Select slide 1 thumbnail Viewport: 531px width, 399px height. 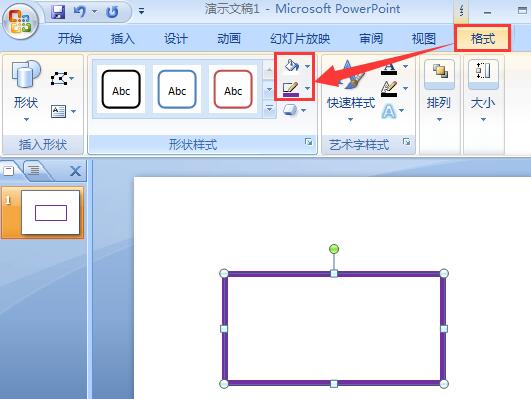(x=50, y=212)
